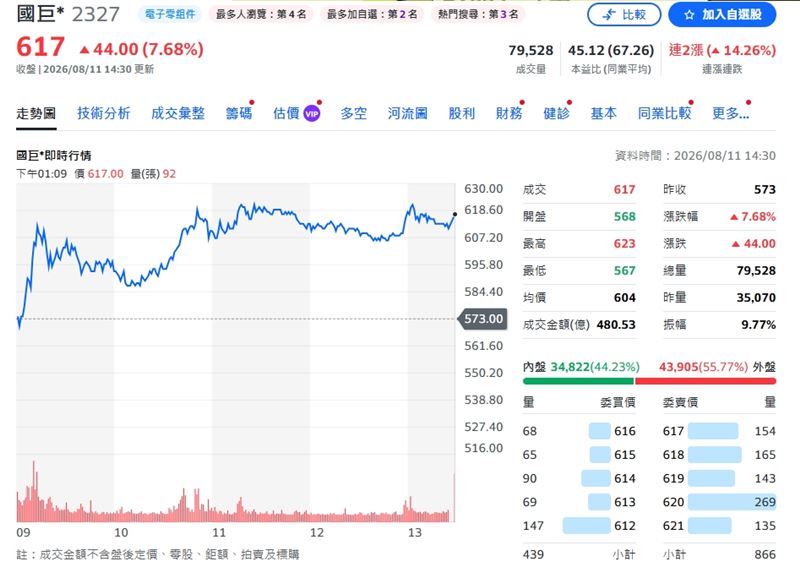Click the 最低 value 567
This screenshot has width=800, height=572.
pos(624,271)
